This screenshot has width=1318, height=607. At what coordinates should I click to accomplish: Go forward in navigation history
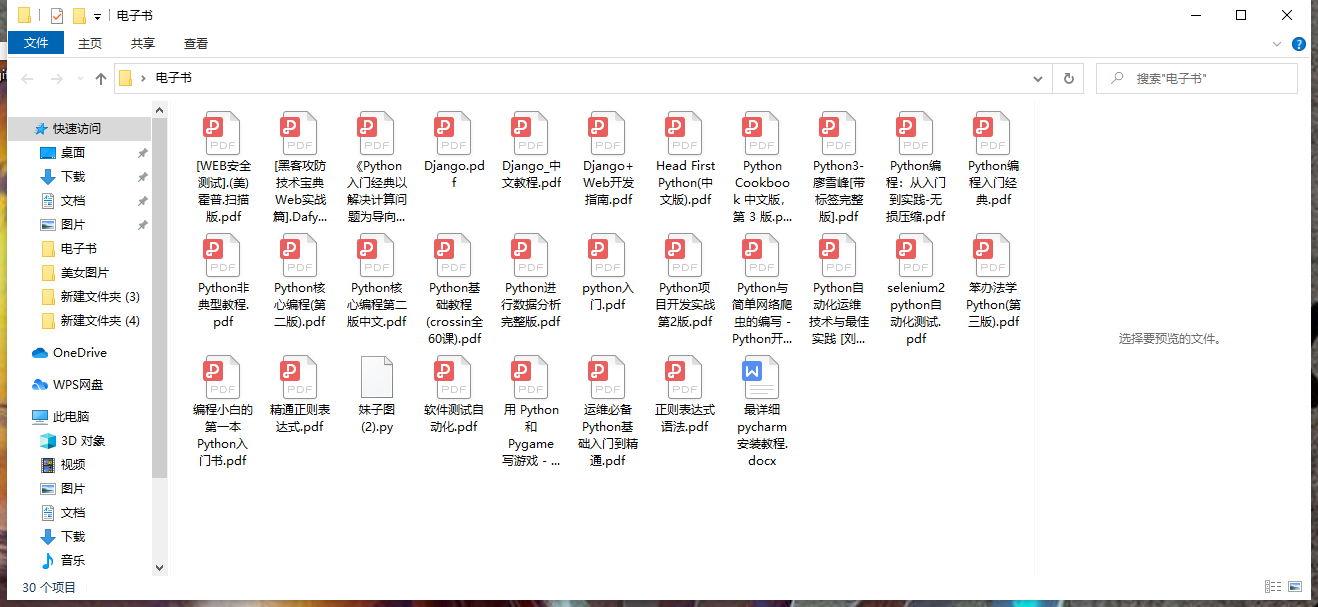[x=57, y=78]
